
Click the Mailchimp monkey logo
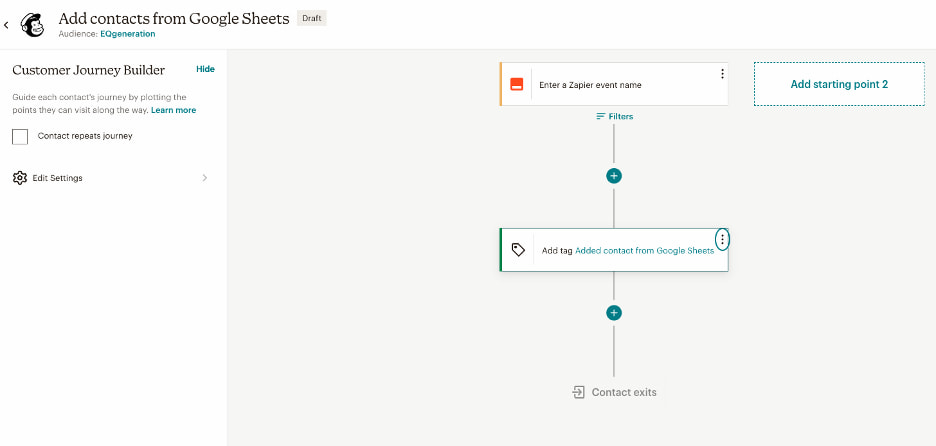(x=32, y=25)
